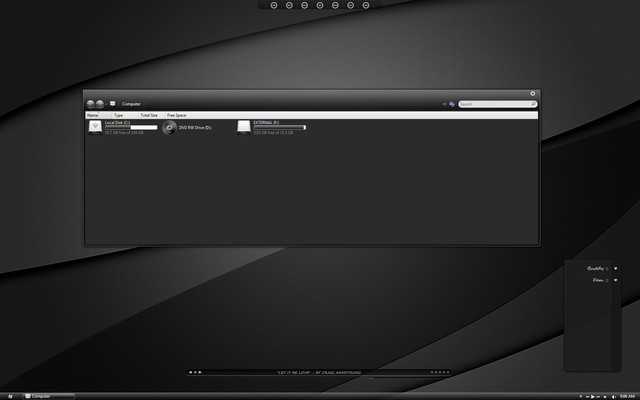Click the Local Disk (C:) label

click(117, 122)
